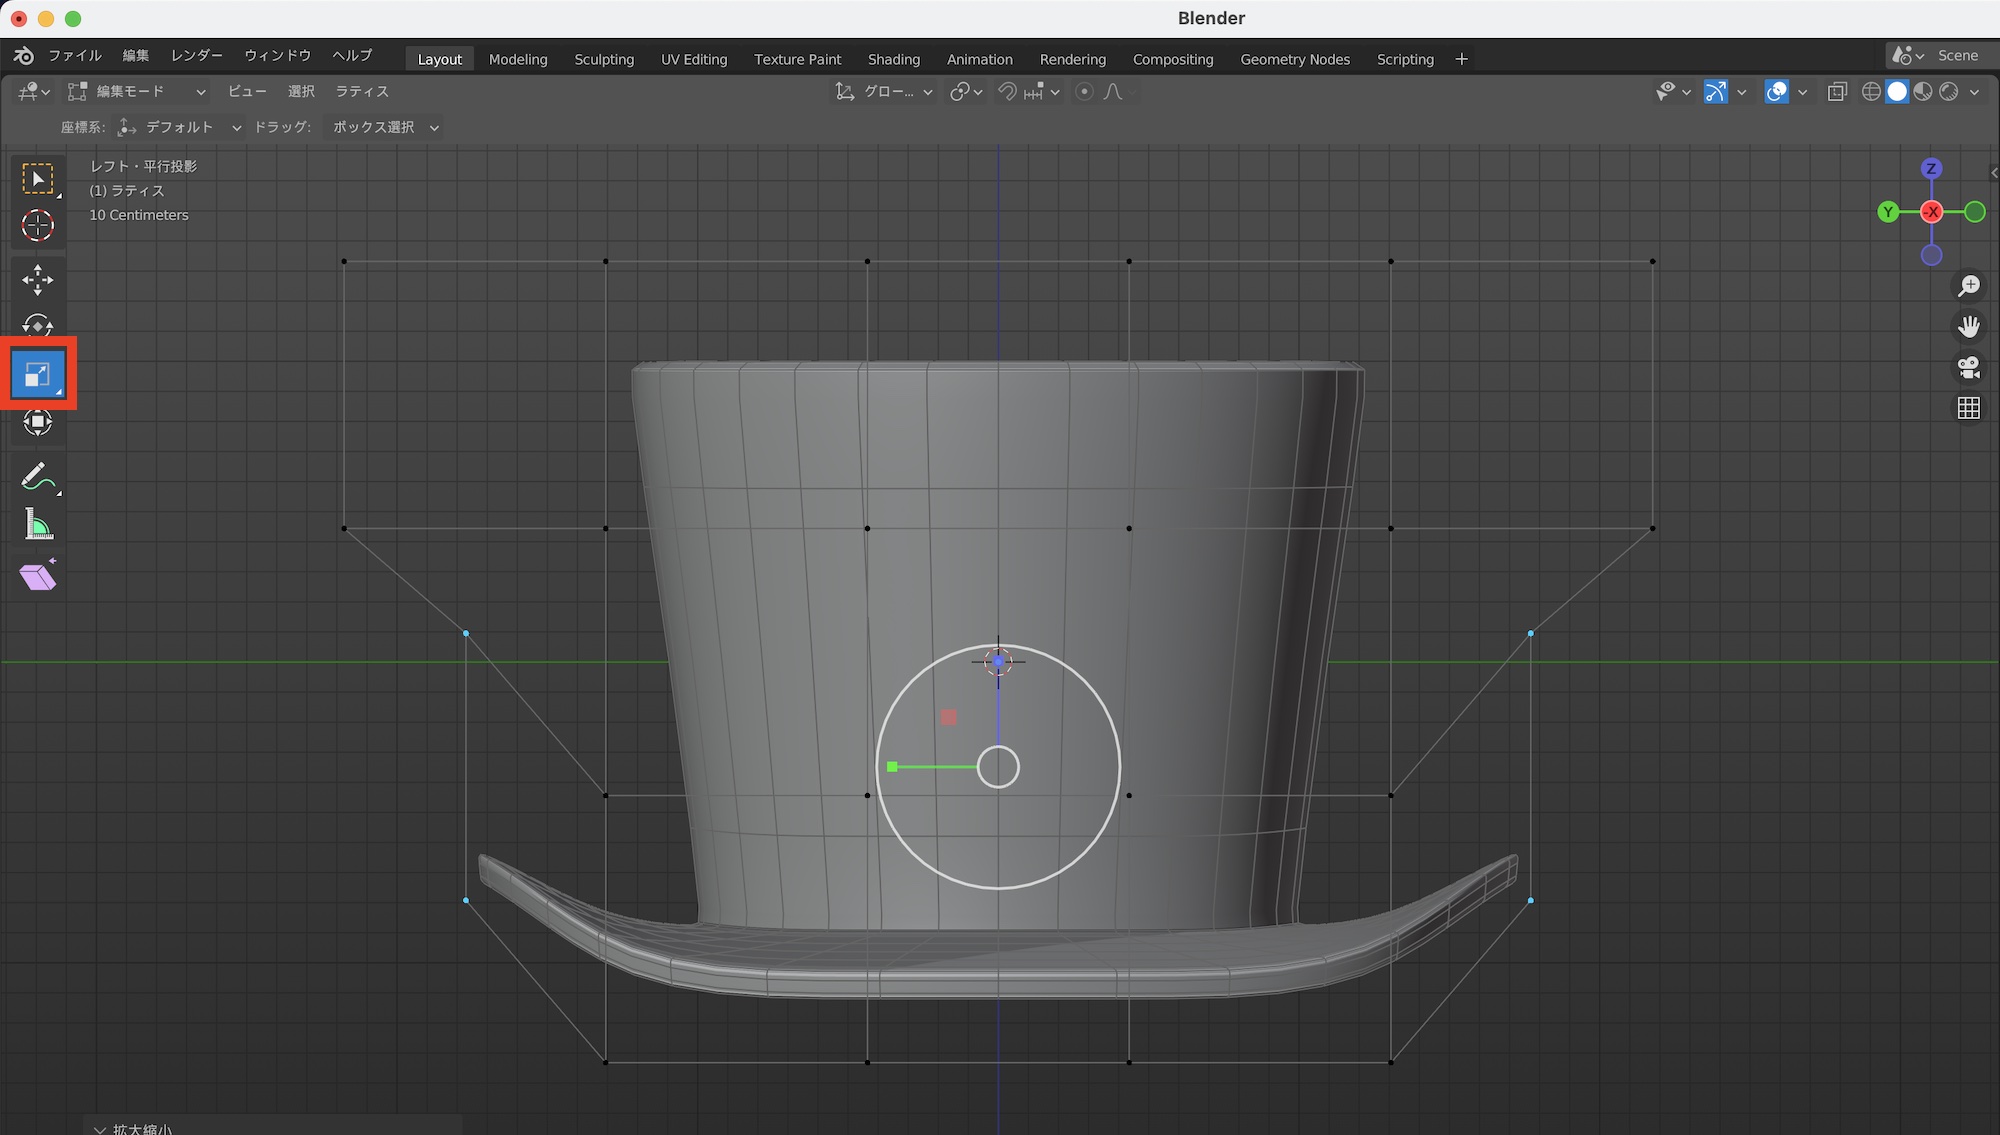The image size is (2000, 1135).
Task: Open the ボックス選択 drag dropdown
Action: point(385,127)
